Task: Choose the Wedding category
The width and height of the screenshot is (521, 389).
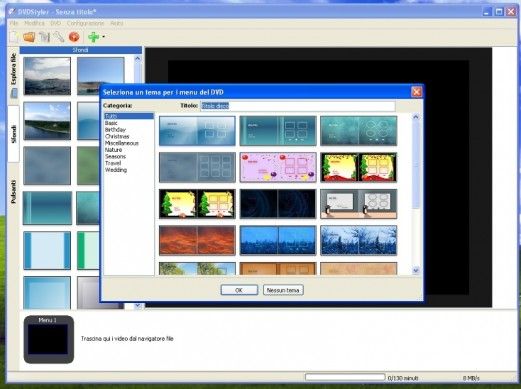Action: click(116, 170)
